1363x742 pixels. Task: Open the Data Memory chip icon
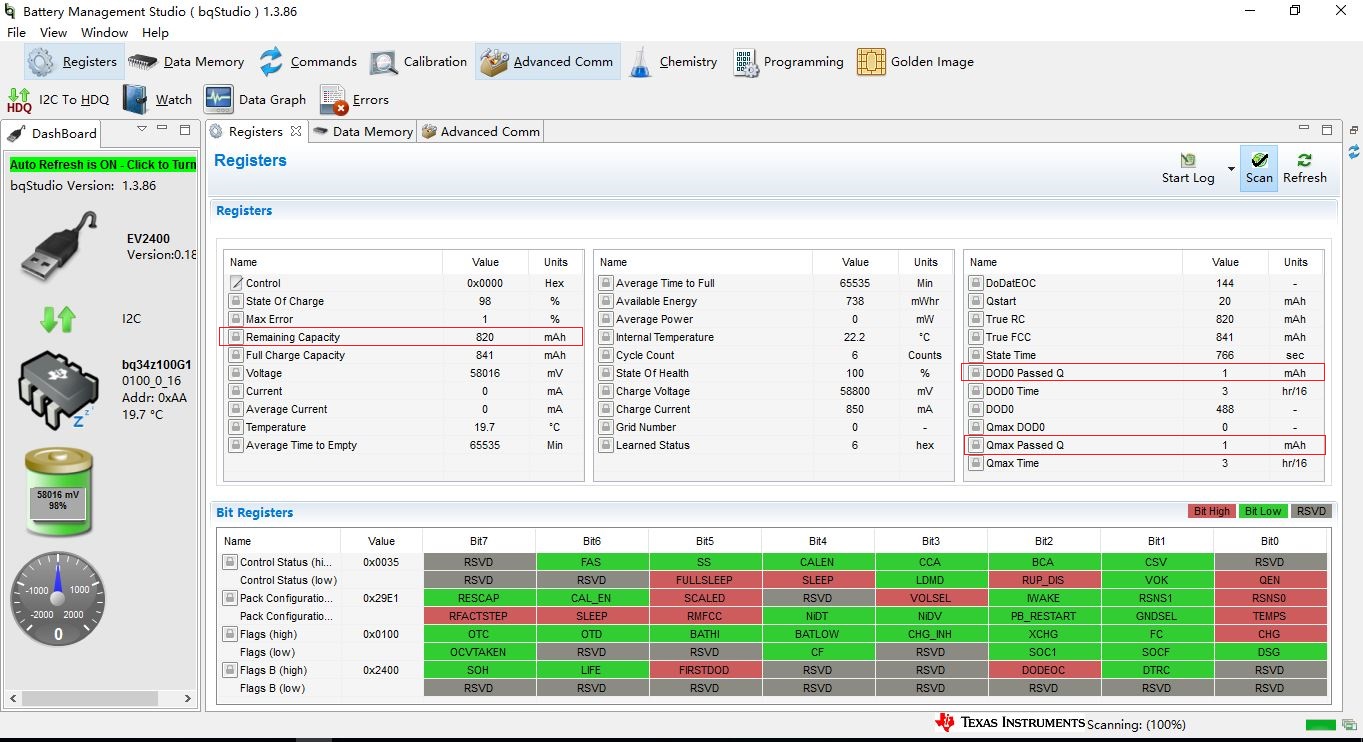pyautogui.click(x=143, y=62)
